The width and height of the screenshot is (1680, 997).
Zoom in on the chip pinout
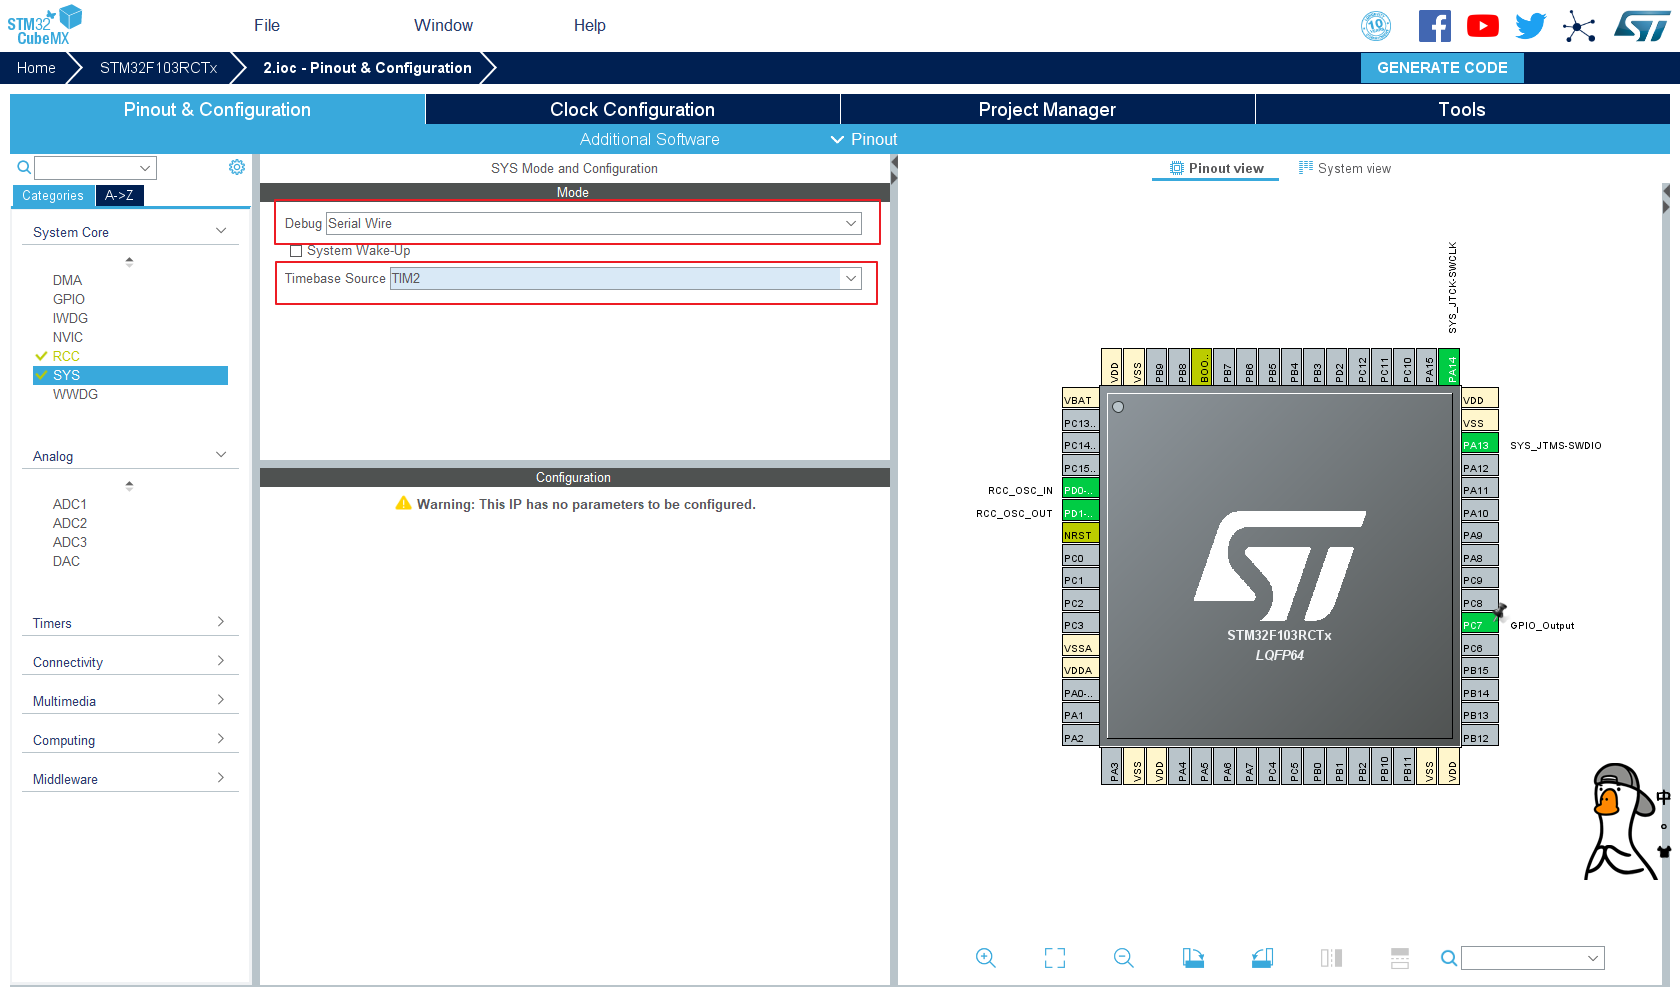pos(986,958)
